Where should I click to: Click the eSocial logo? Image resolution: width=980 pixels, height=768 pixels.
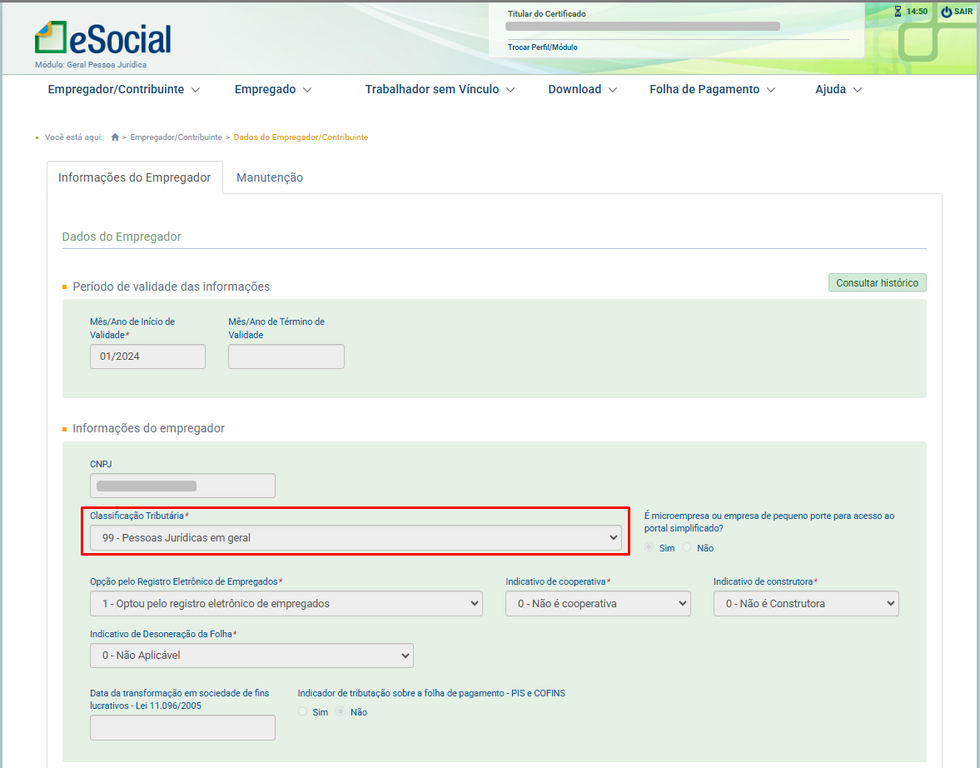103,38
